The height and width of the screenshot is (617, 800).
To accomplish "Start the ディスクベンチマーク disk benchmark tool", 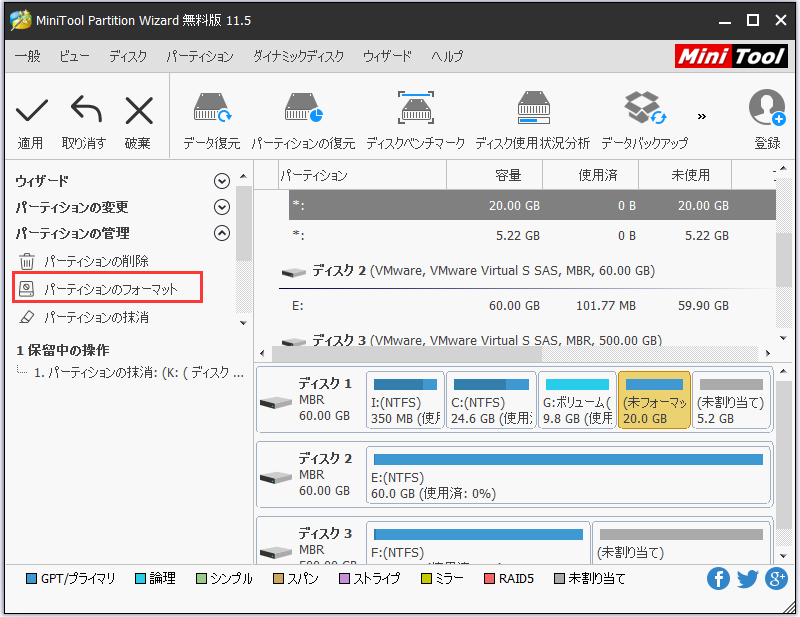I will 416,121.
